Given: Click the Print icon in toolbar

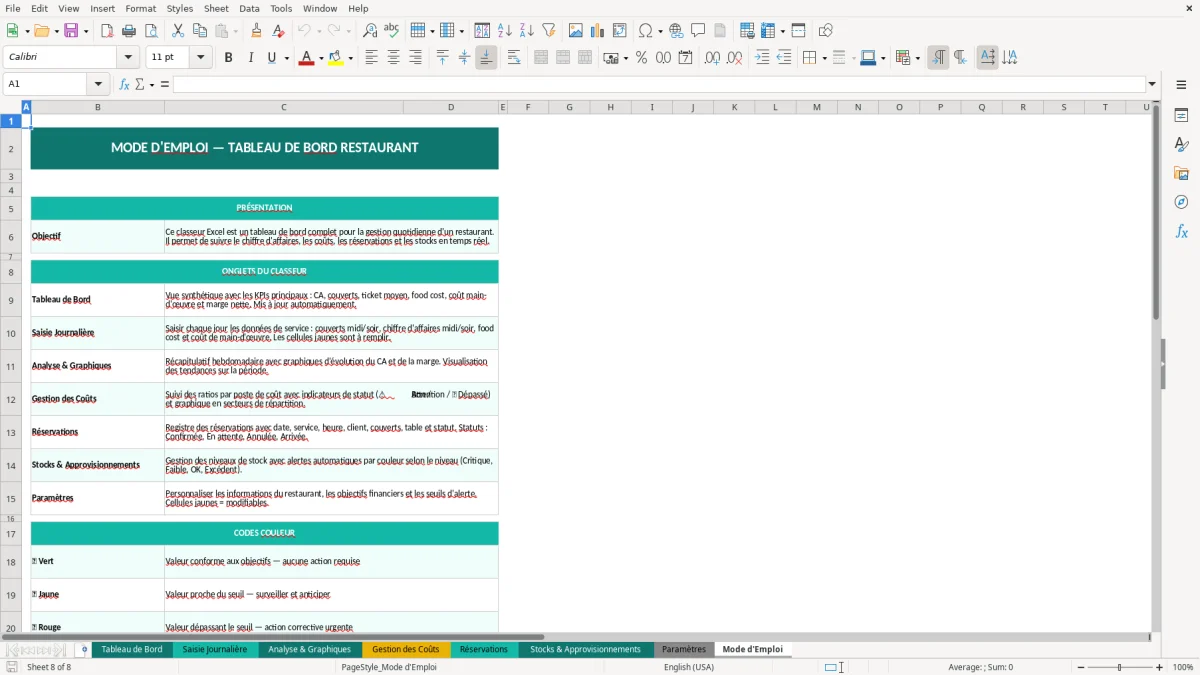Looking at the screenshot, I should [x=129, y=31].
